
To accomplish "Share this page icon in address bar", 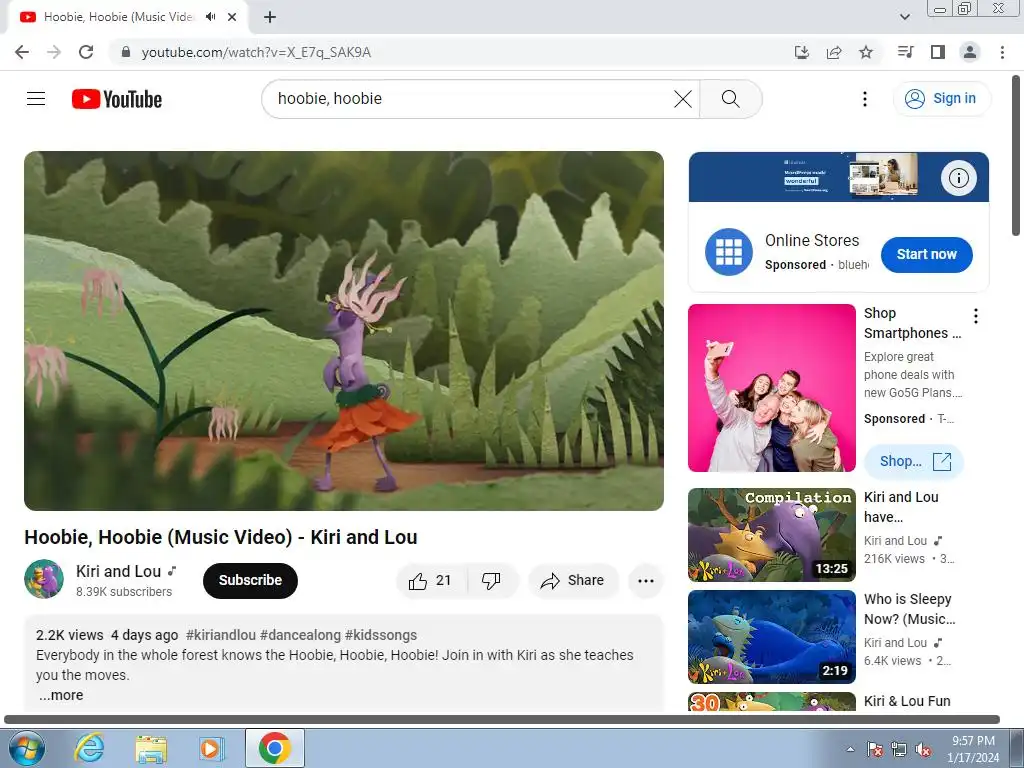I will (x=834, y=52).
